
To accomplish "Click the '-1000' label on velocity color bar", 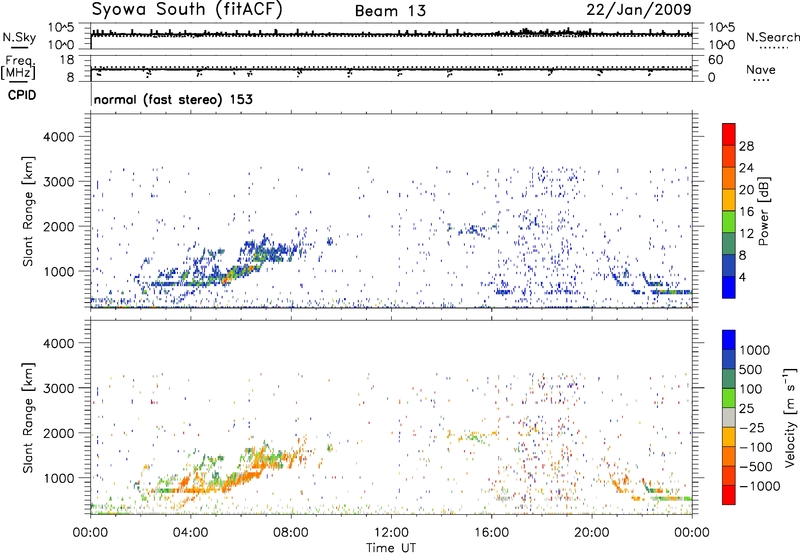I will 760,486.
